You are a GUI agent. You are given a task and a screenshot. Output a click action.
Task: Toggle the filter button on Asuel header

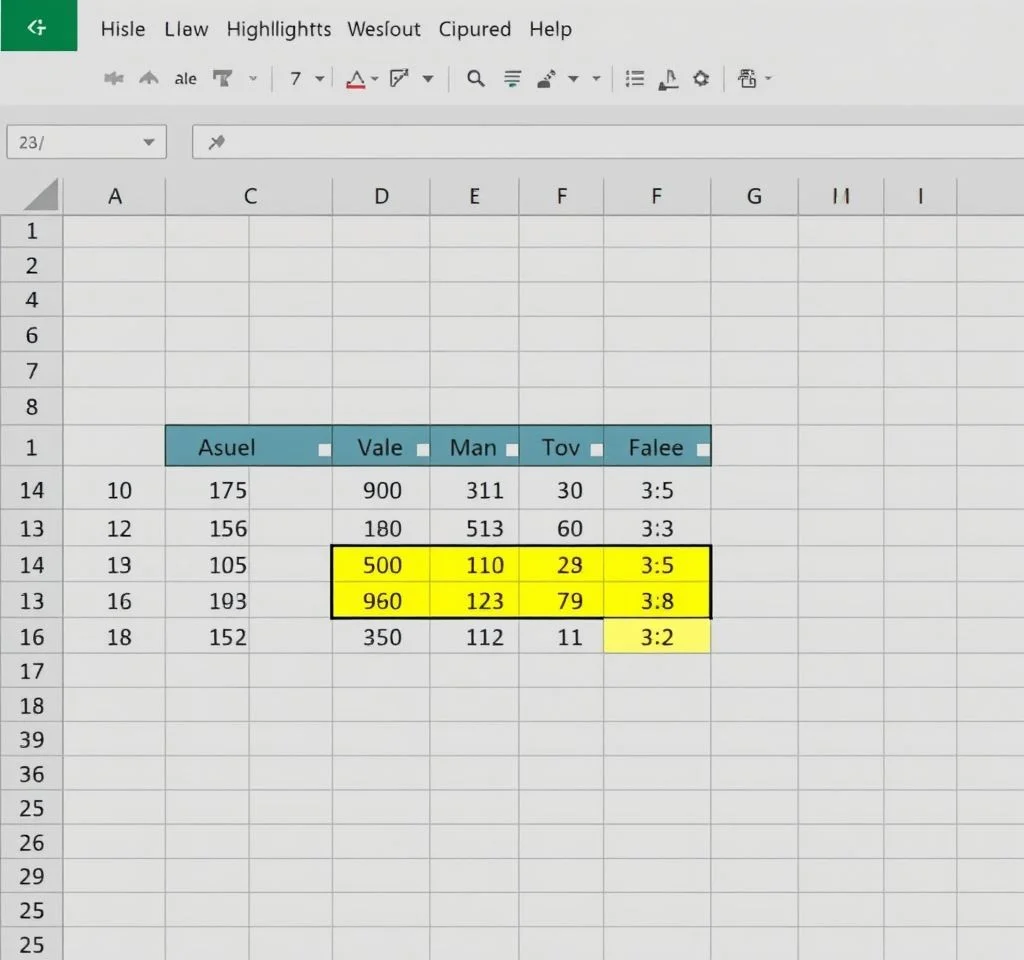[x=323, y=450]
